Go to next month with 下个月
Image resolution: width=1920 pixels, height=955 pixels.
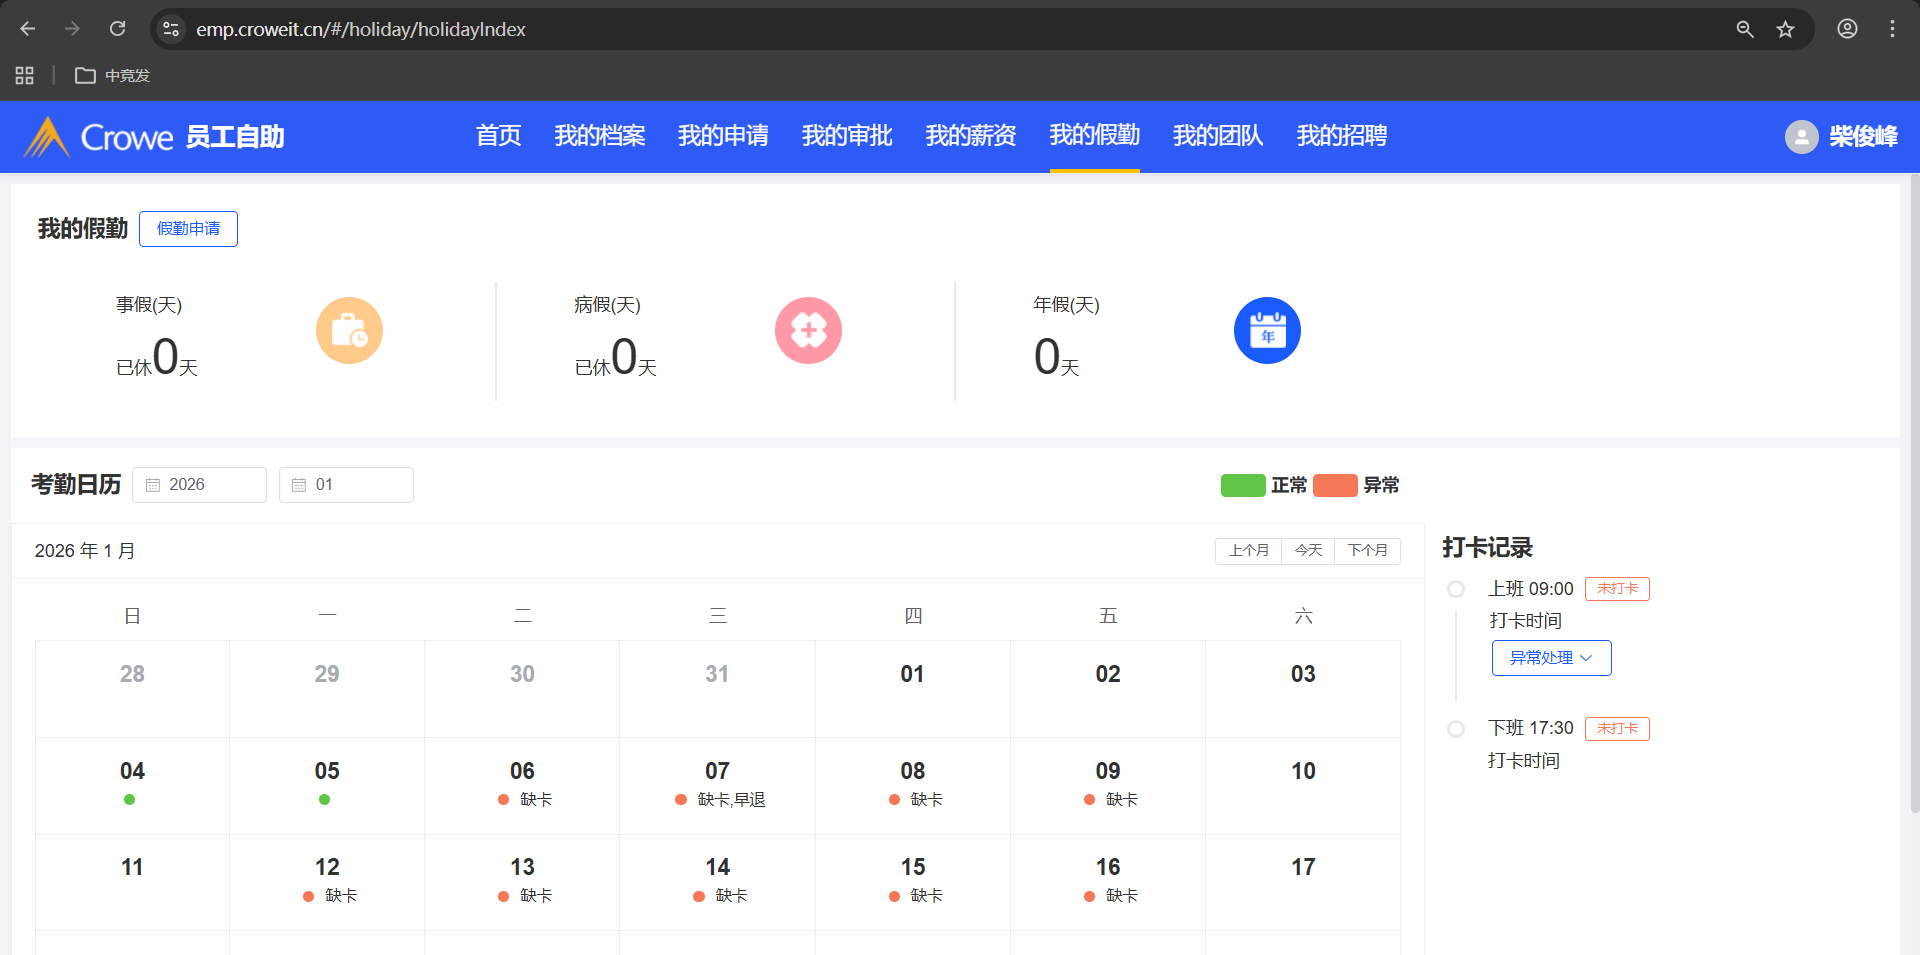point(1367,551)
